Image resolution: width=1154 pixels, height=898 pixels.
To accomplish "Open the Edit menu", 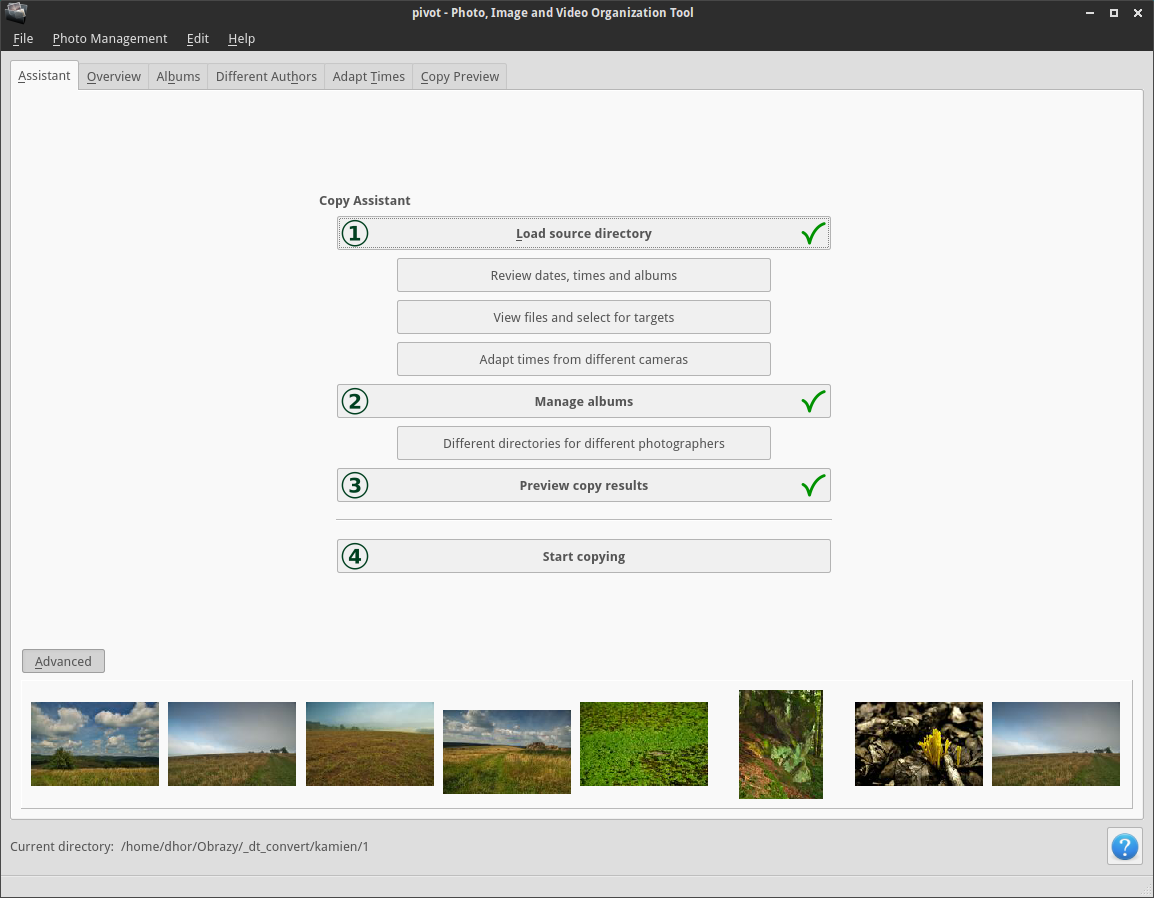I will tap(197, 38).
